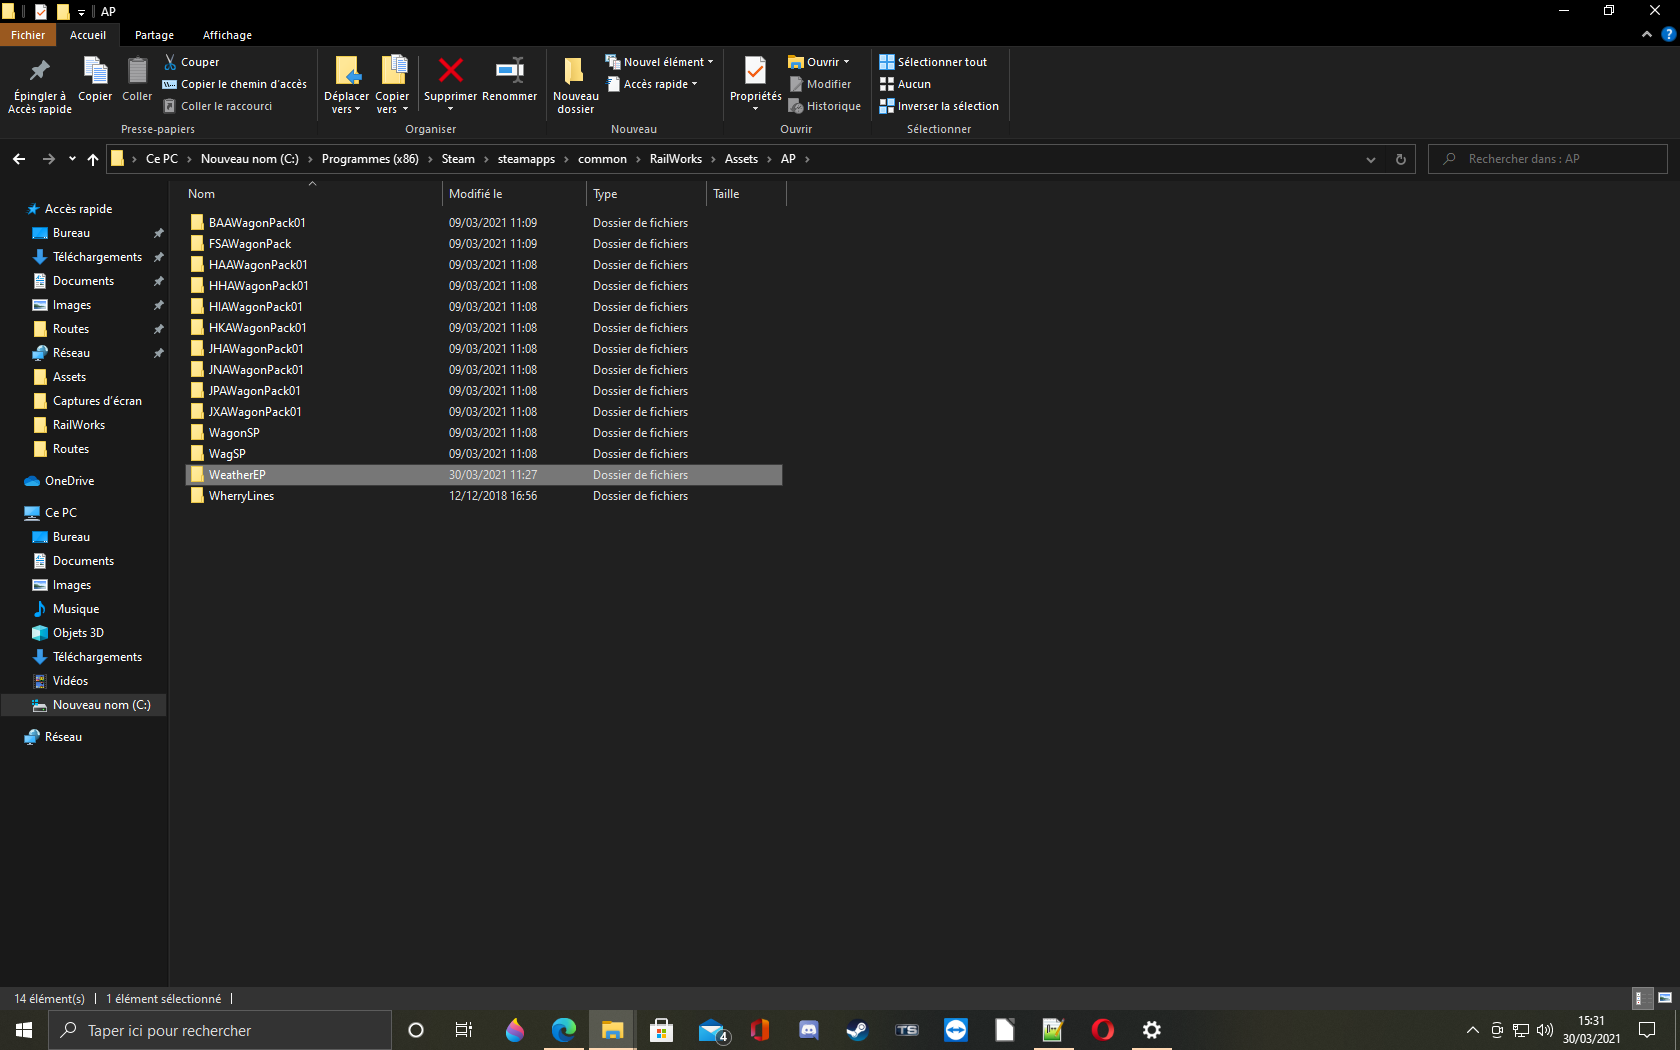The height and width of the screenshot is (1050, 1680).
Task: Click Coller le raccourci
Action: point(218,106)
